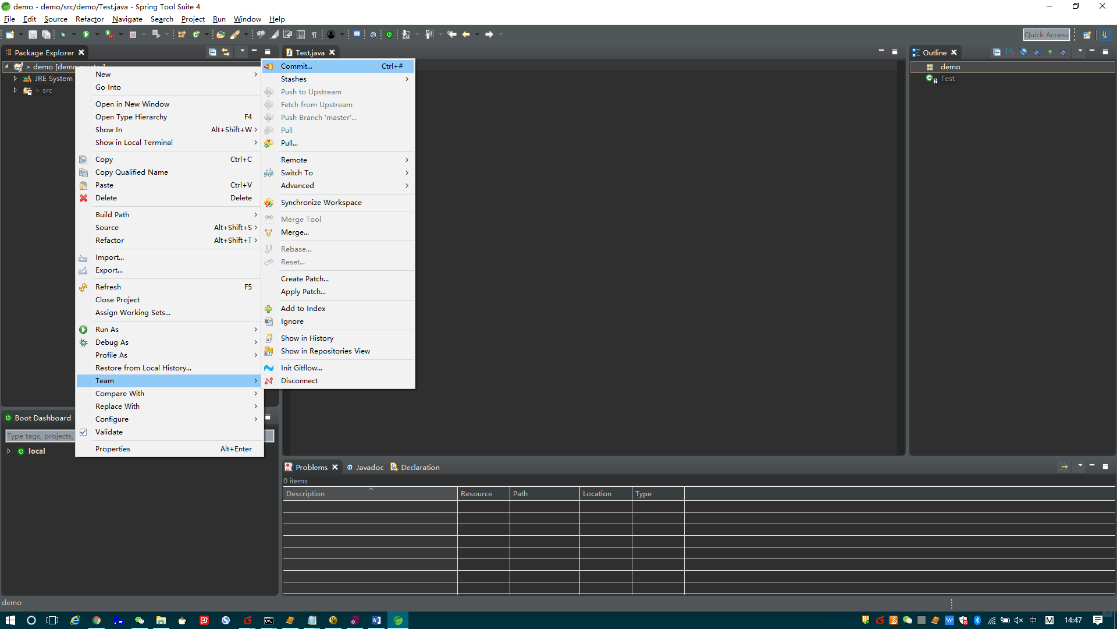Click the Spring Tool Suite taskbar icon

[397, 620]
